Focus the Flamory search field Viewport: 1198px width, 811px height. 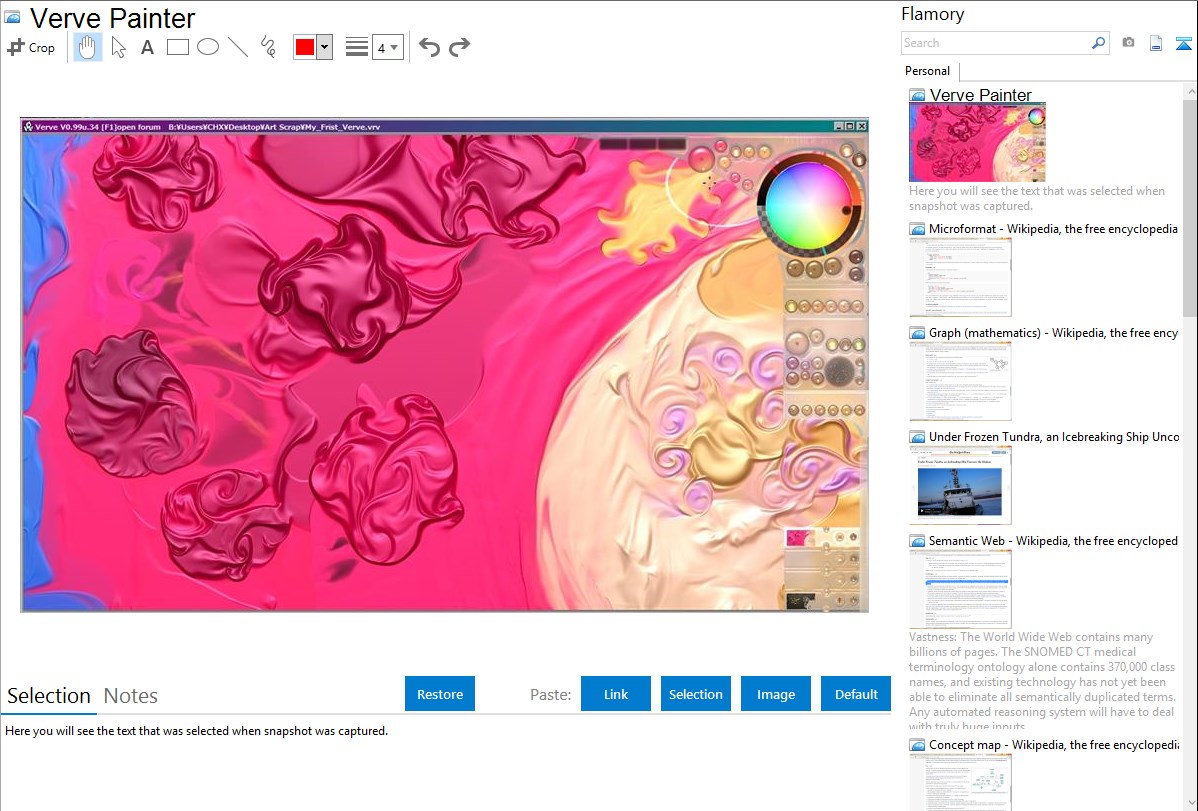(996, 43)
